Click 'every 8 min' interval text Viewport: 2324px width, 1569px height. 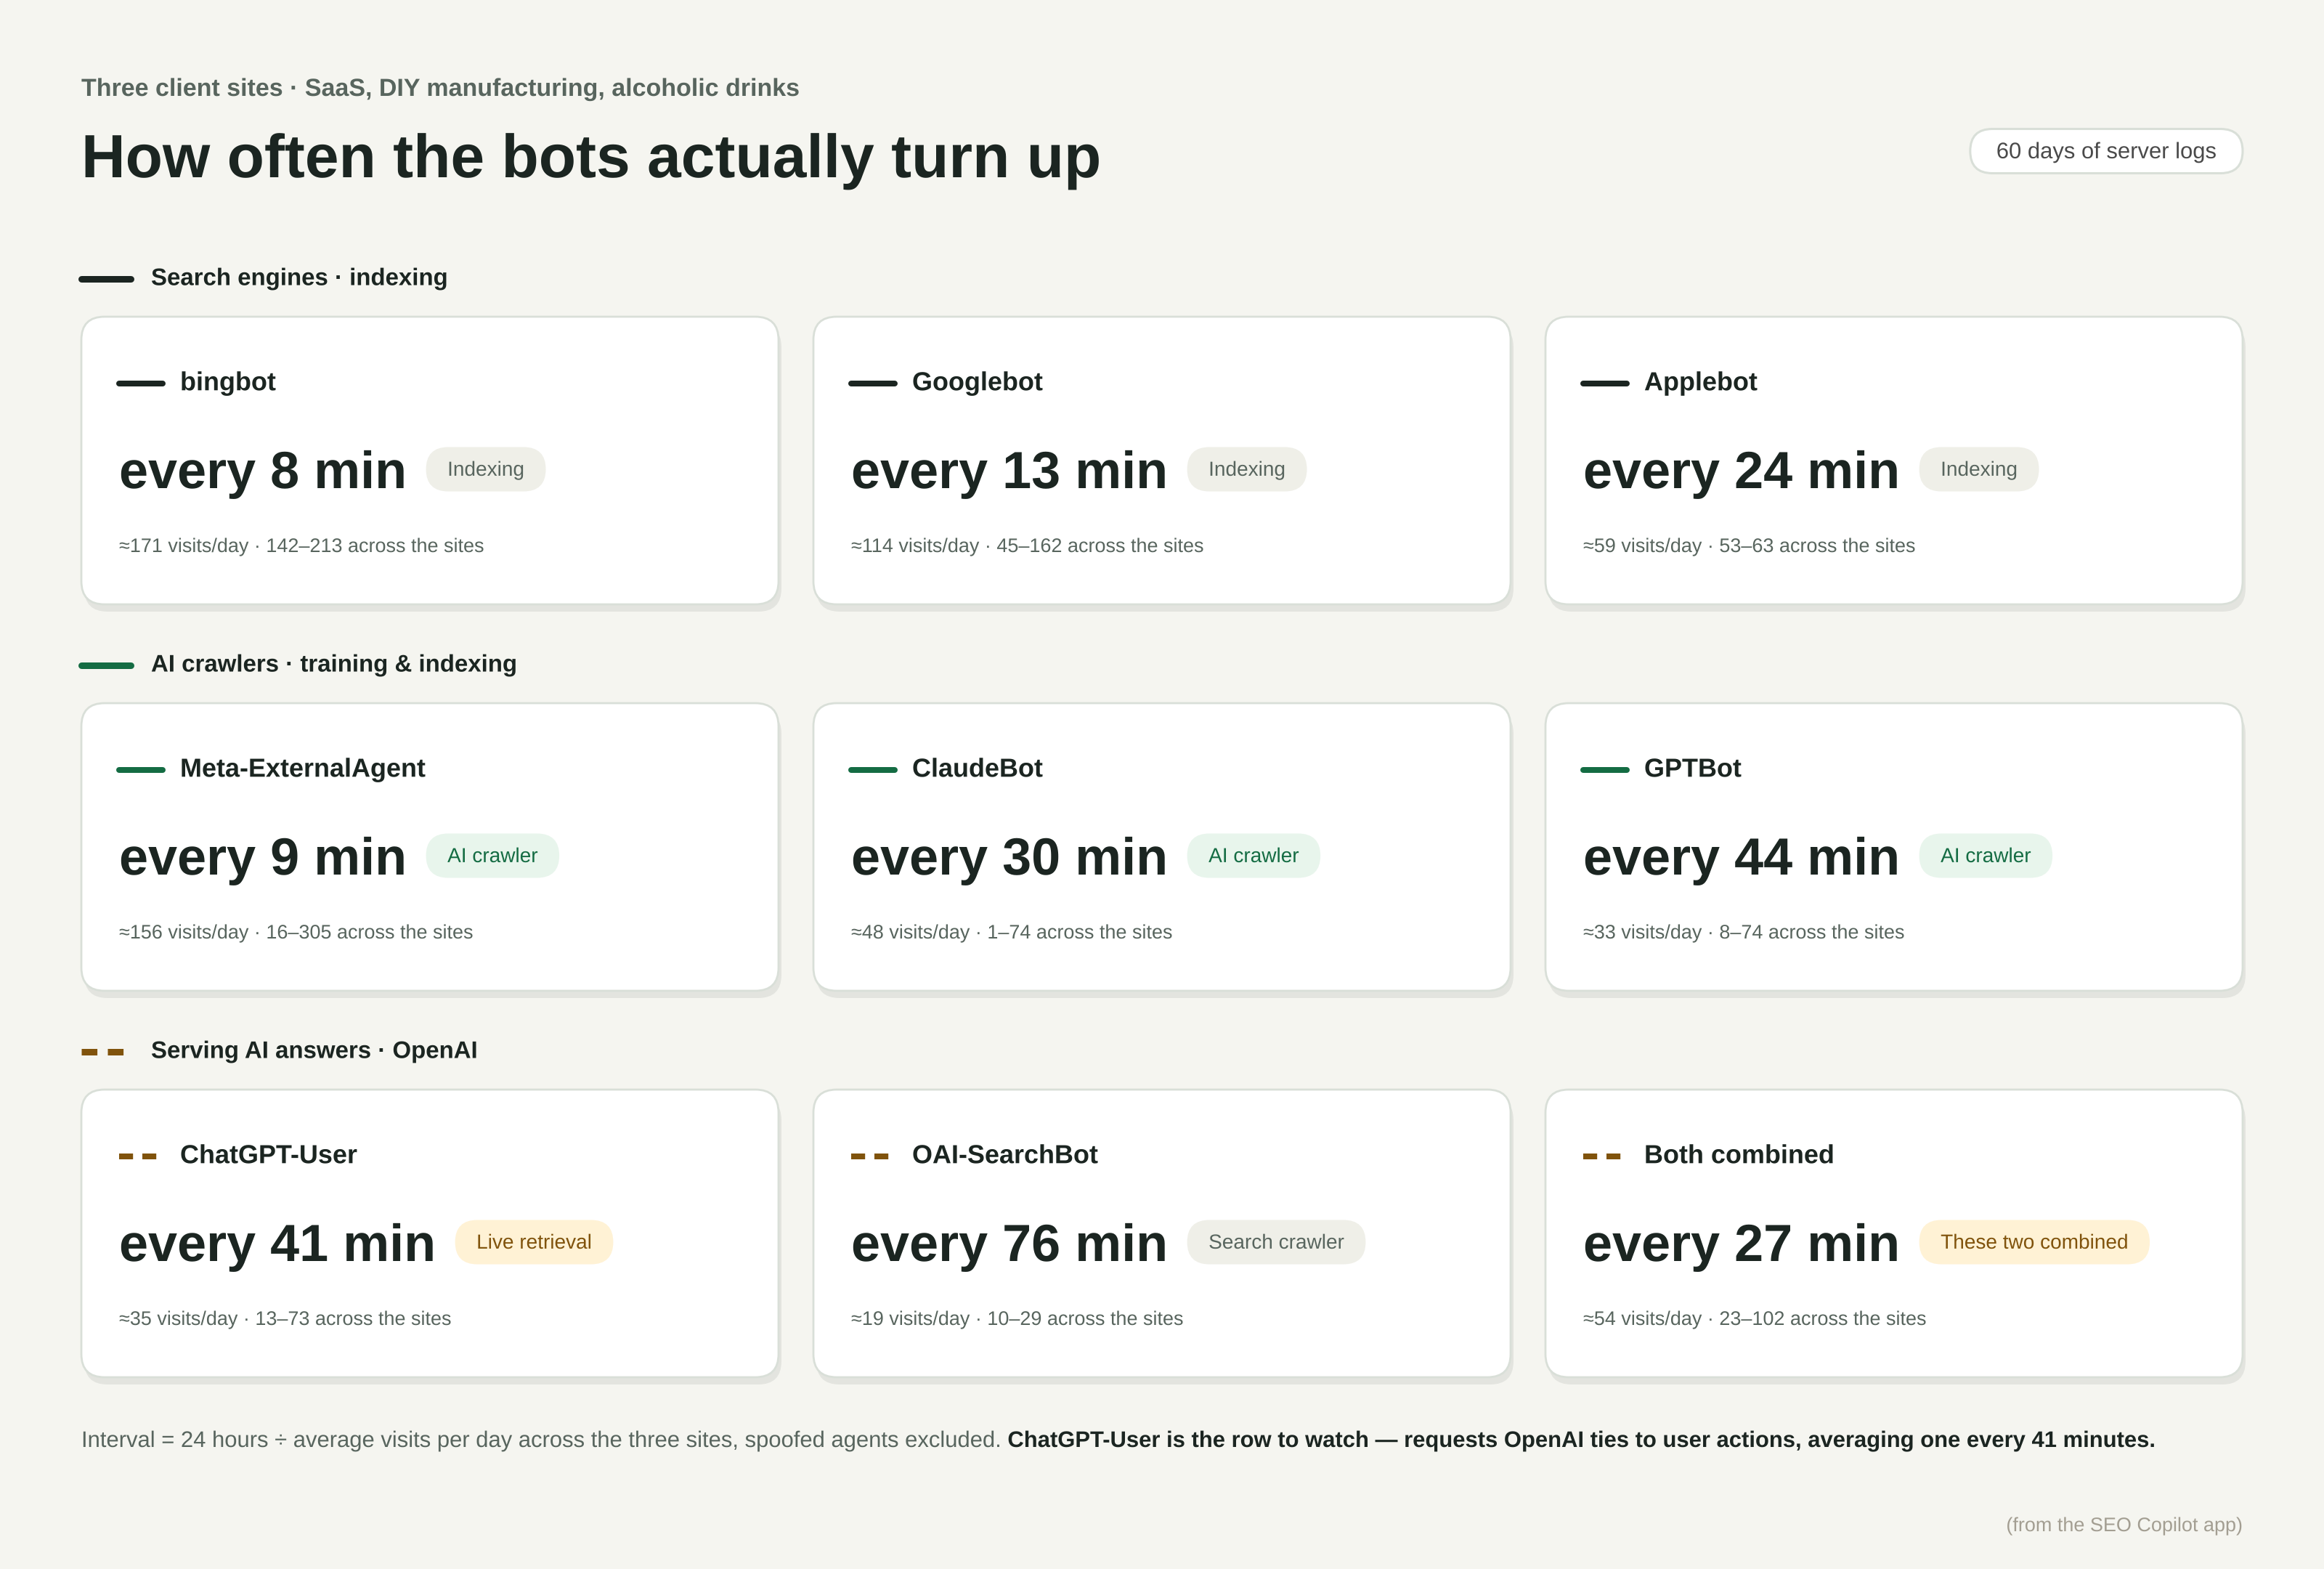coord(262,470)
